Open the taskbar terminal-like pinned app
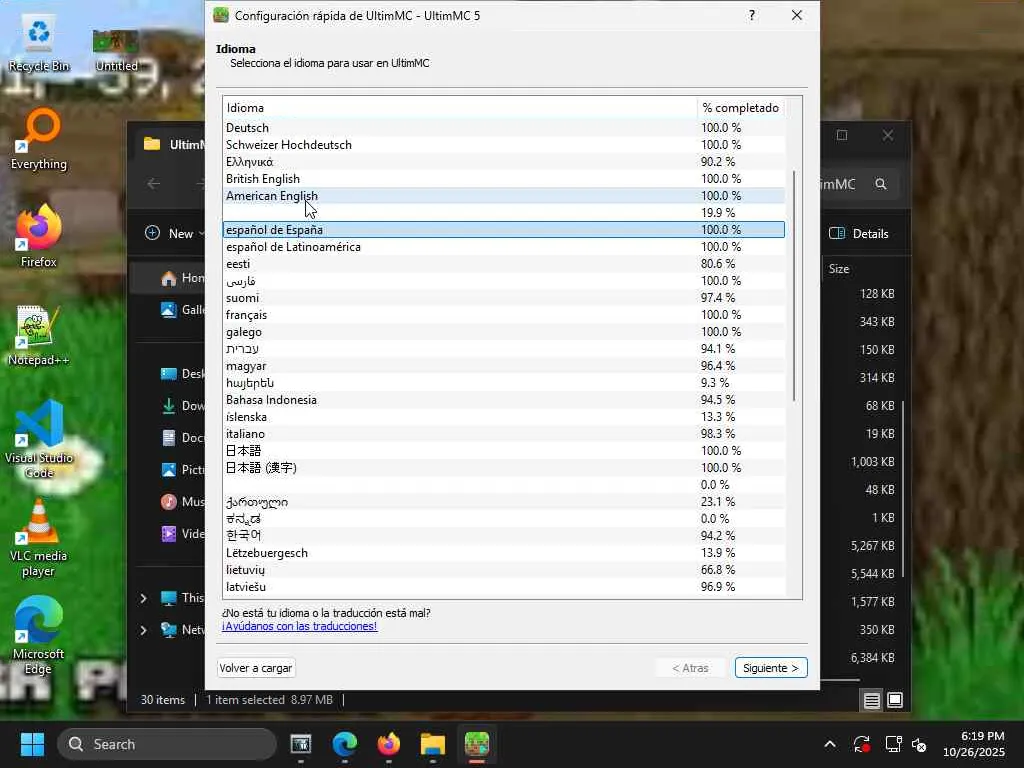The height and width of the screenshot is (768, 1024). pyautogui.click(x=300, y=744)
